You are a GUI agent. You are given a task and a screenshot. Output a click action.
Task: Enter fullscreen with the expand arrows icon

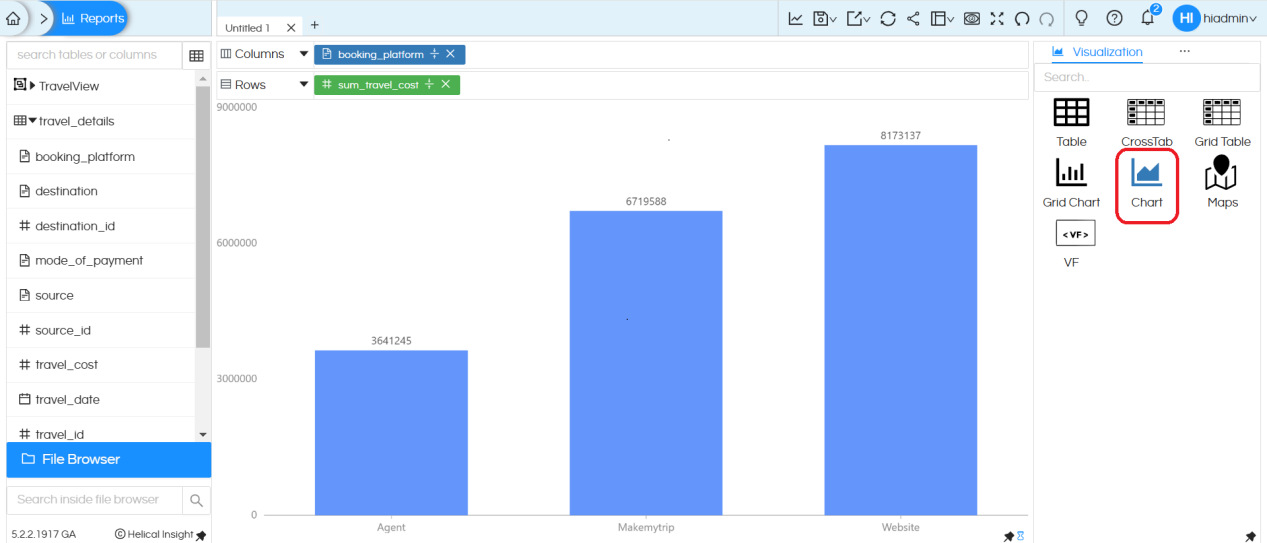point(997,18)
